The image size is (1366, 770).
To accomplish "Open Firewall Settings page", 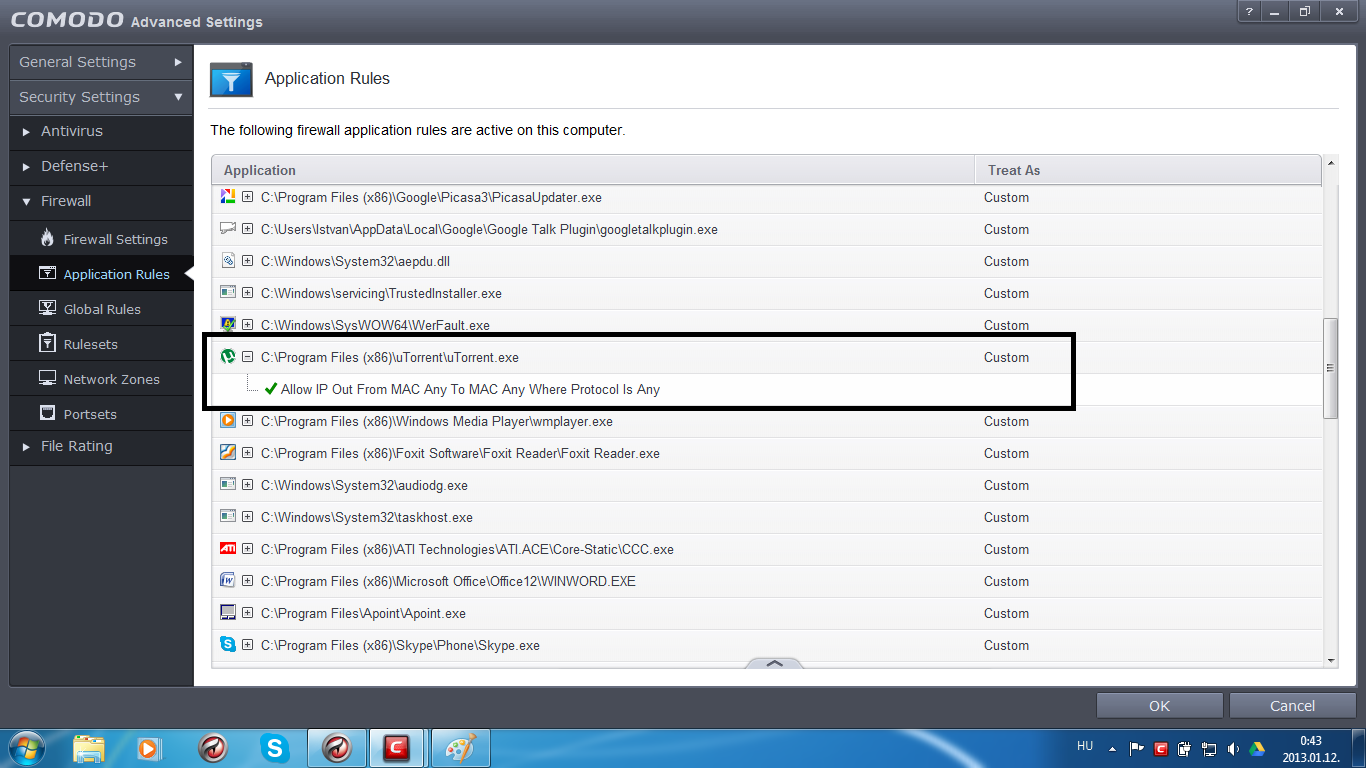I will [x=101, y=239].
